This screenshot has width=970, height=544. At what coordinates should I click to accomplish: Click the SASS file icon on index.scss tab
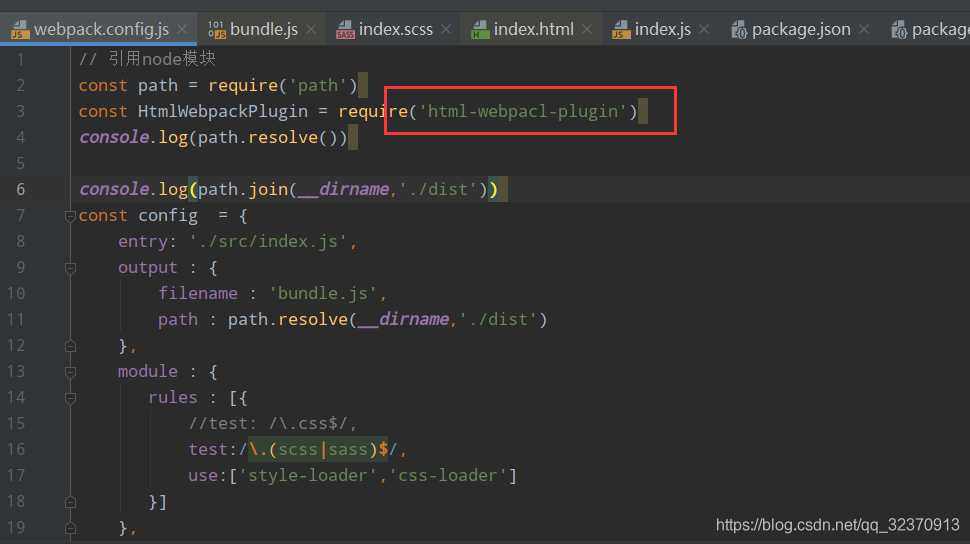345,29
